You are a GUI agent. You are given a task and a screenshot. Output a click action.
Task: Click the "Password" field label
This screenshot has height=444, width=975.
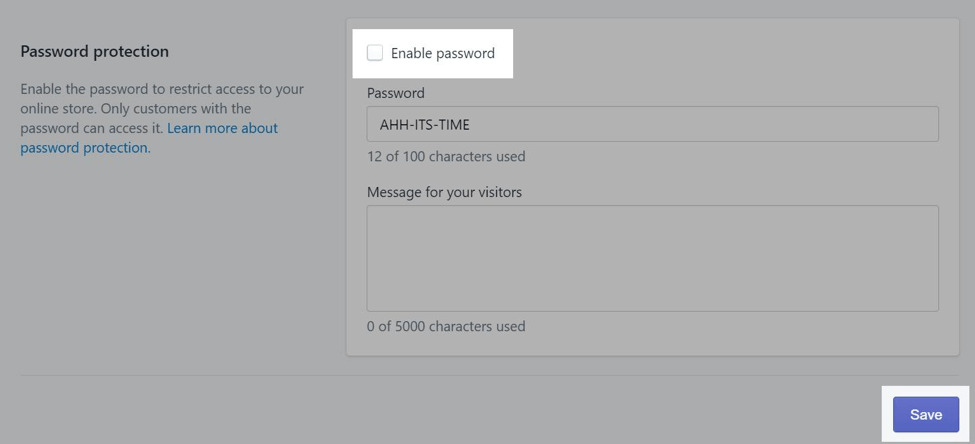396,93
